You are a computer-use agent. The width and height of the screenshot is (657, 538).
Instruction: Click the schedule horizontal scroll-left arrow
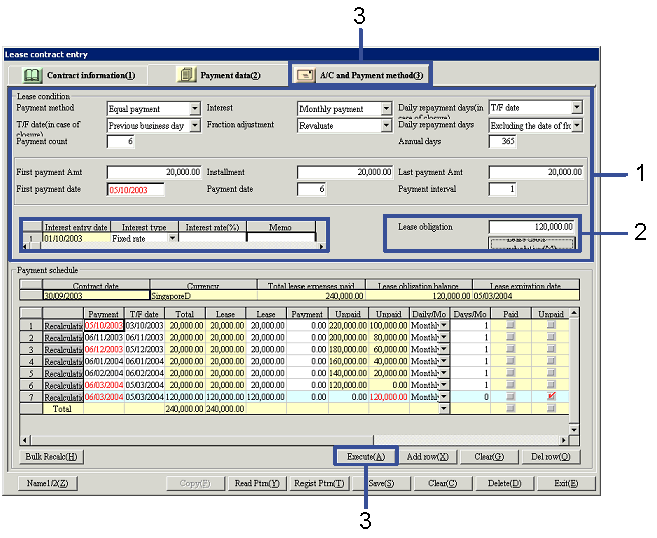point(25,440)
